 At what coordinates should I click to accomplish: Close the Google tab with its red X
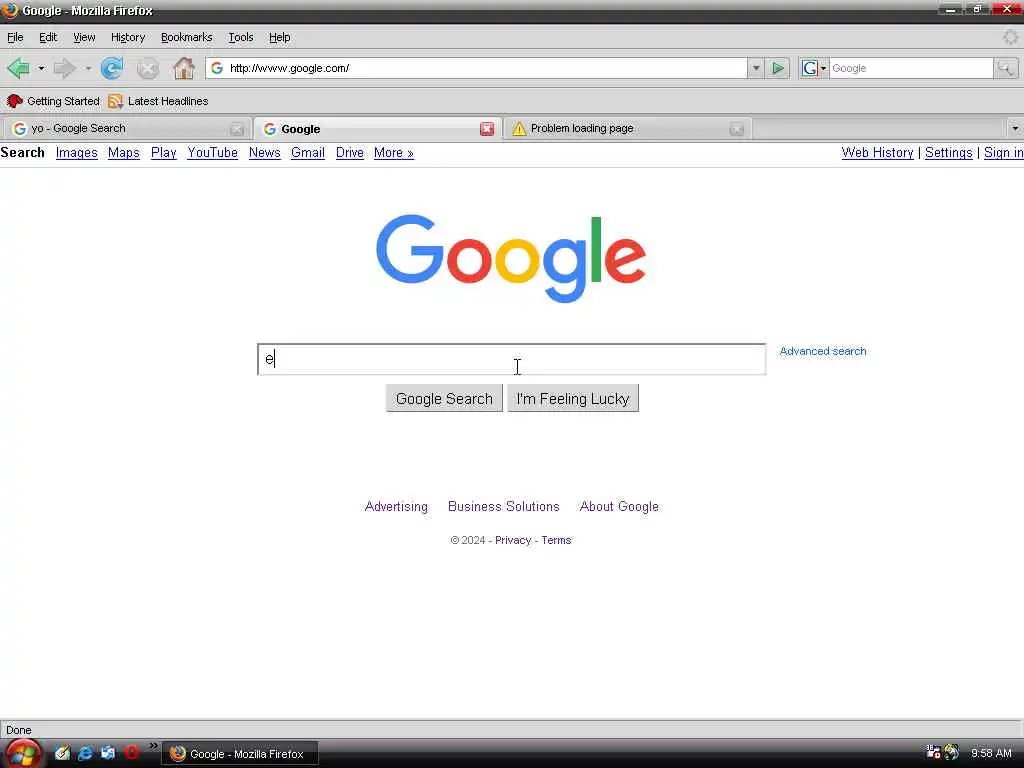pos(487,129)
